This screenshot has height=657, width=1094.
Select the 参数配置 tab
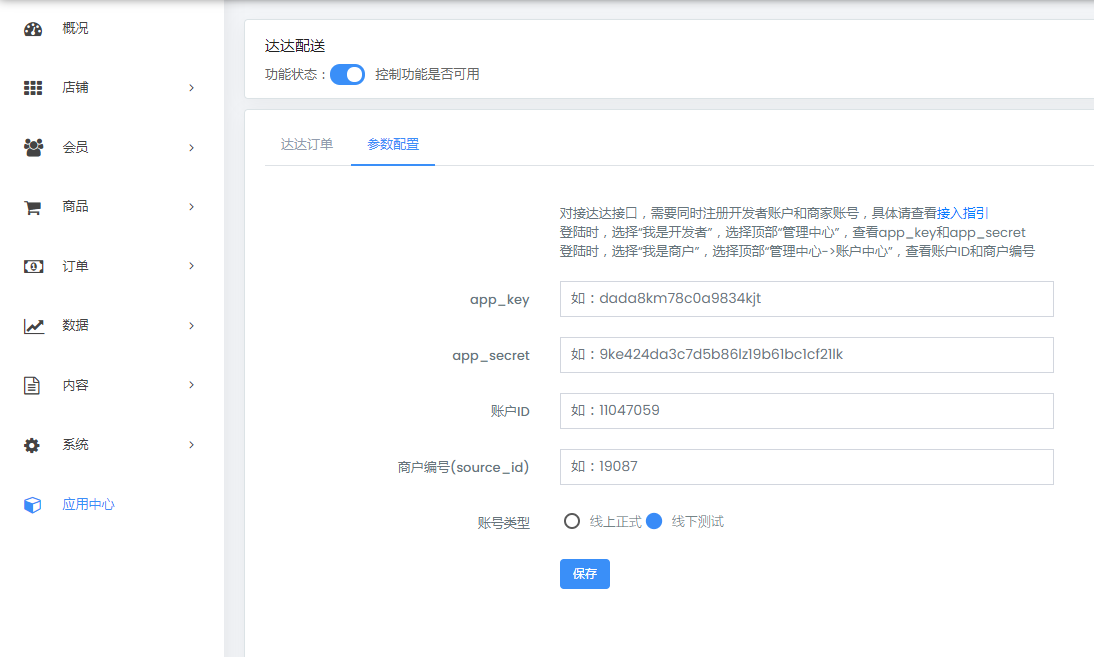point(393,144)
